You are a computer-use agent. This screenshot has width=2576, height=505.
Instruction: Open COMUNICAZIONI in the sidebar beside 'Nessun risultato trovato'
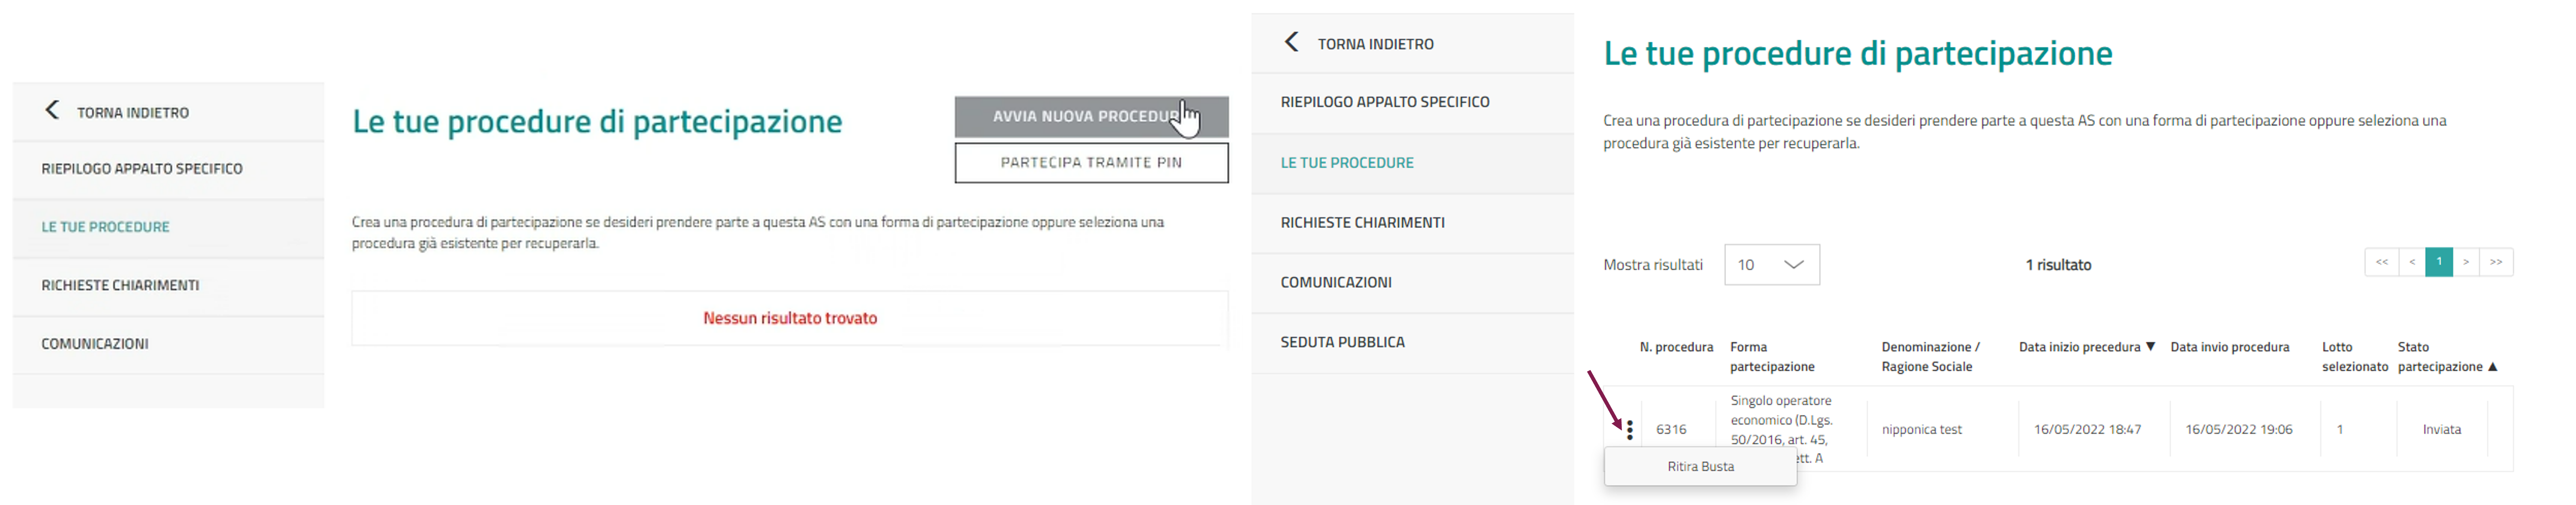coord(95,344)
